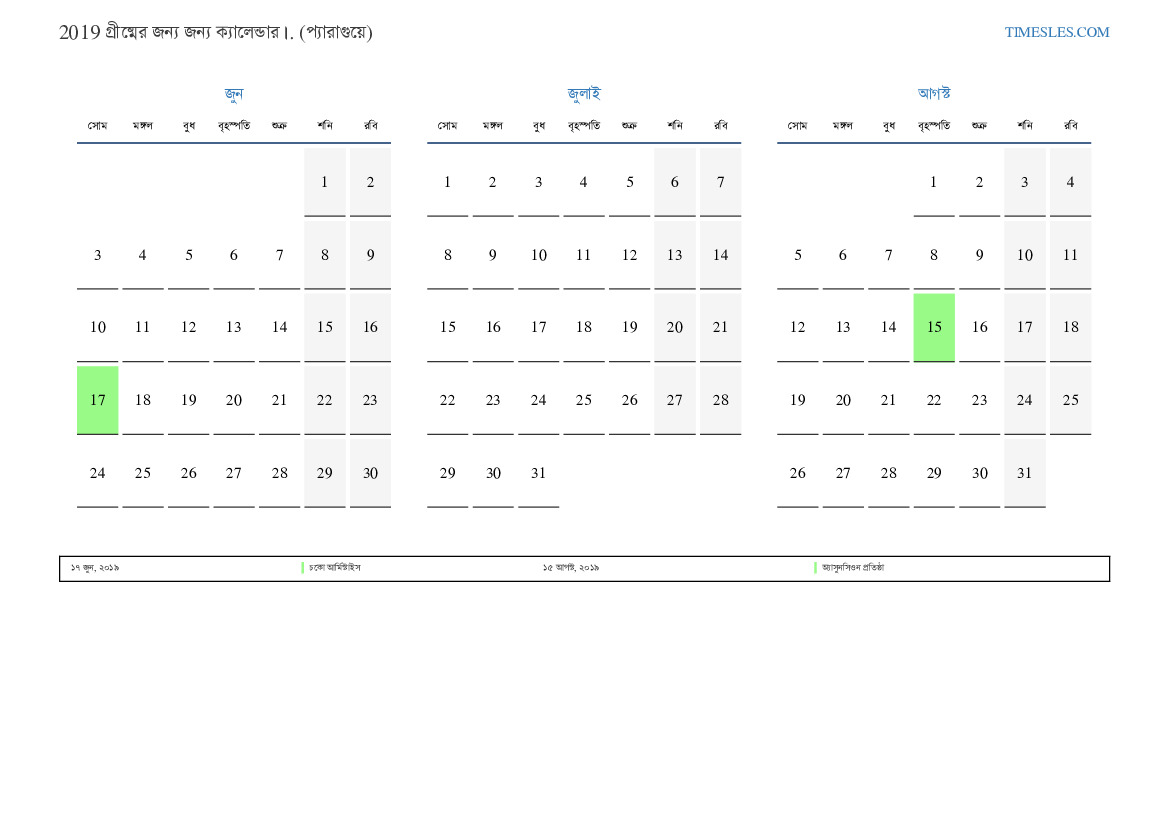The height and width of the screenshot is (827, 1169).
Task: Select August 10 in the আগস্ট calendar
Action: 1025,255
